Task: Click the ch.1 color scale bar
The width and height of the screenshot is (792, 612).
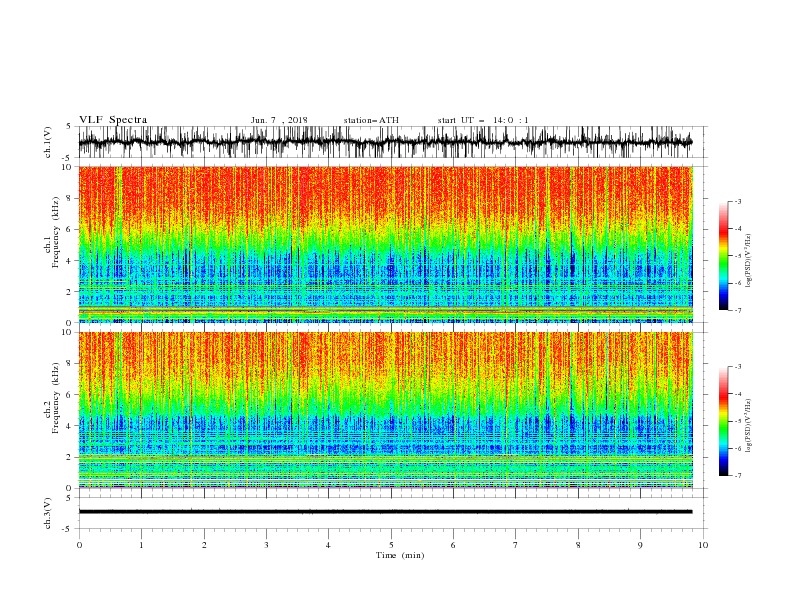Action: [723, 256]
